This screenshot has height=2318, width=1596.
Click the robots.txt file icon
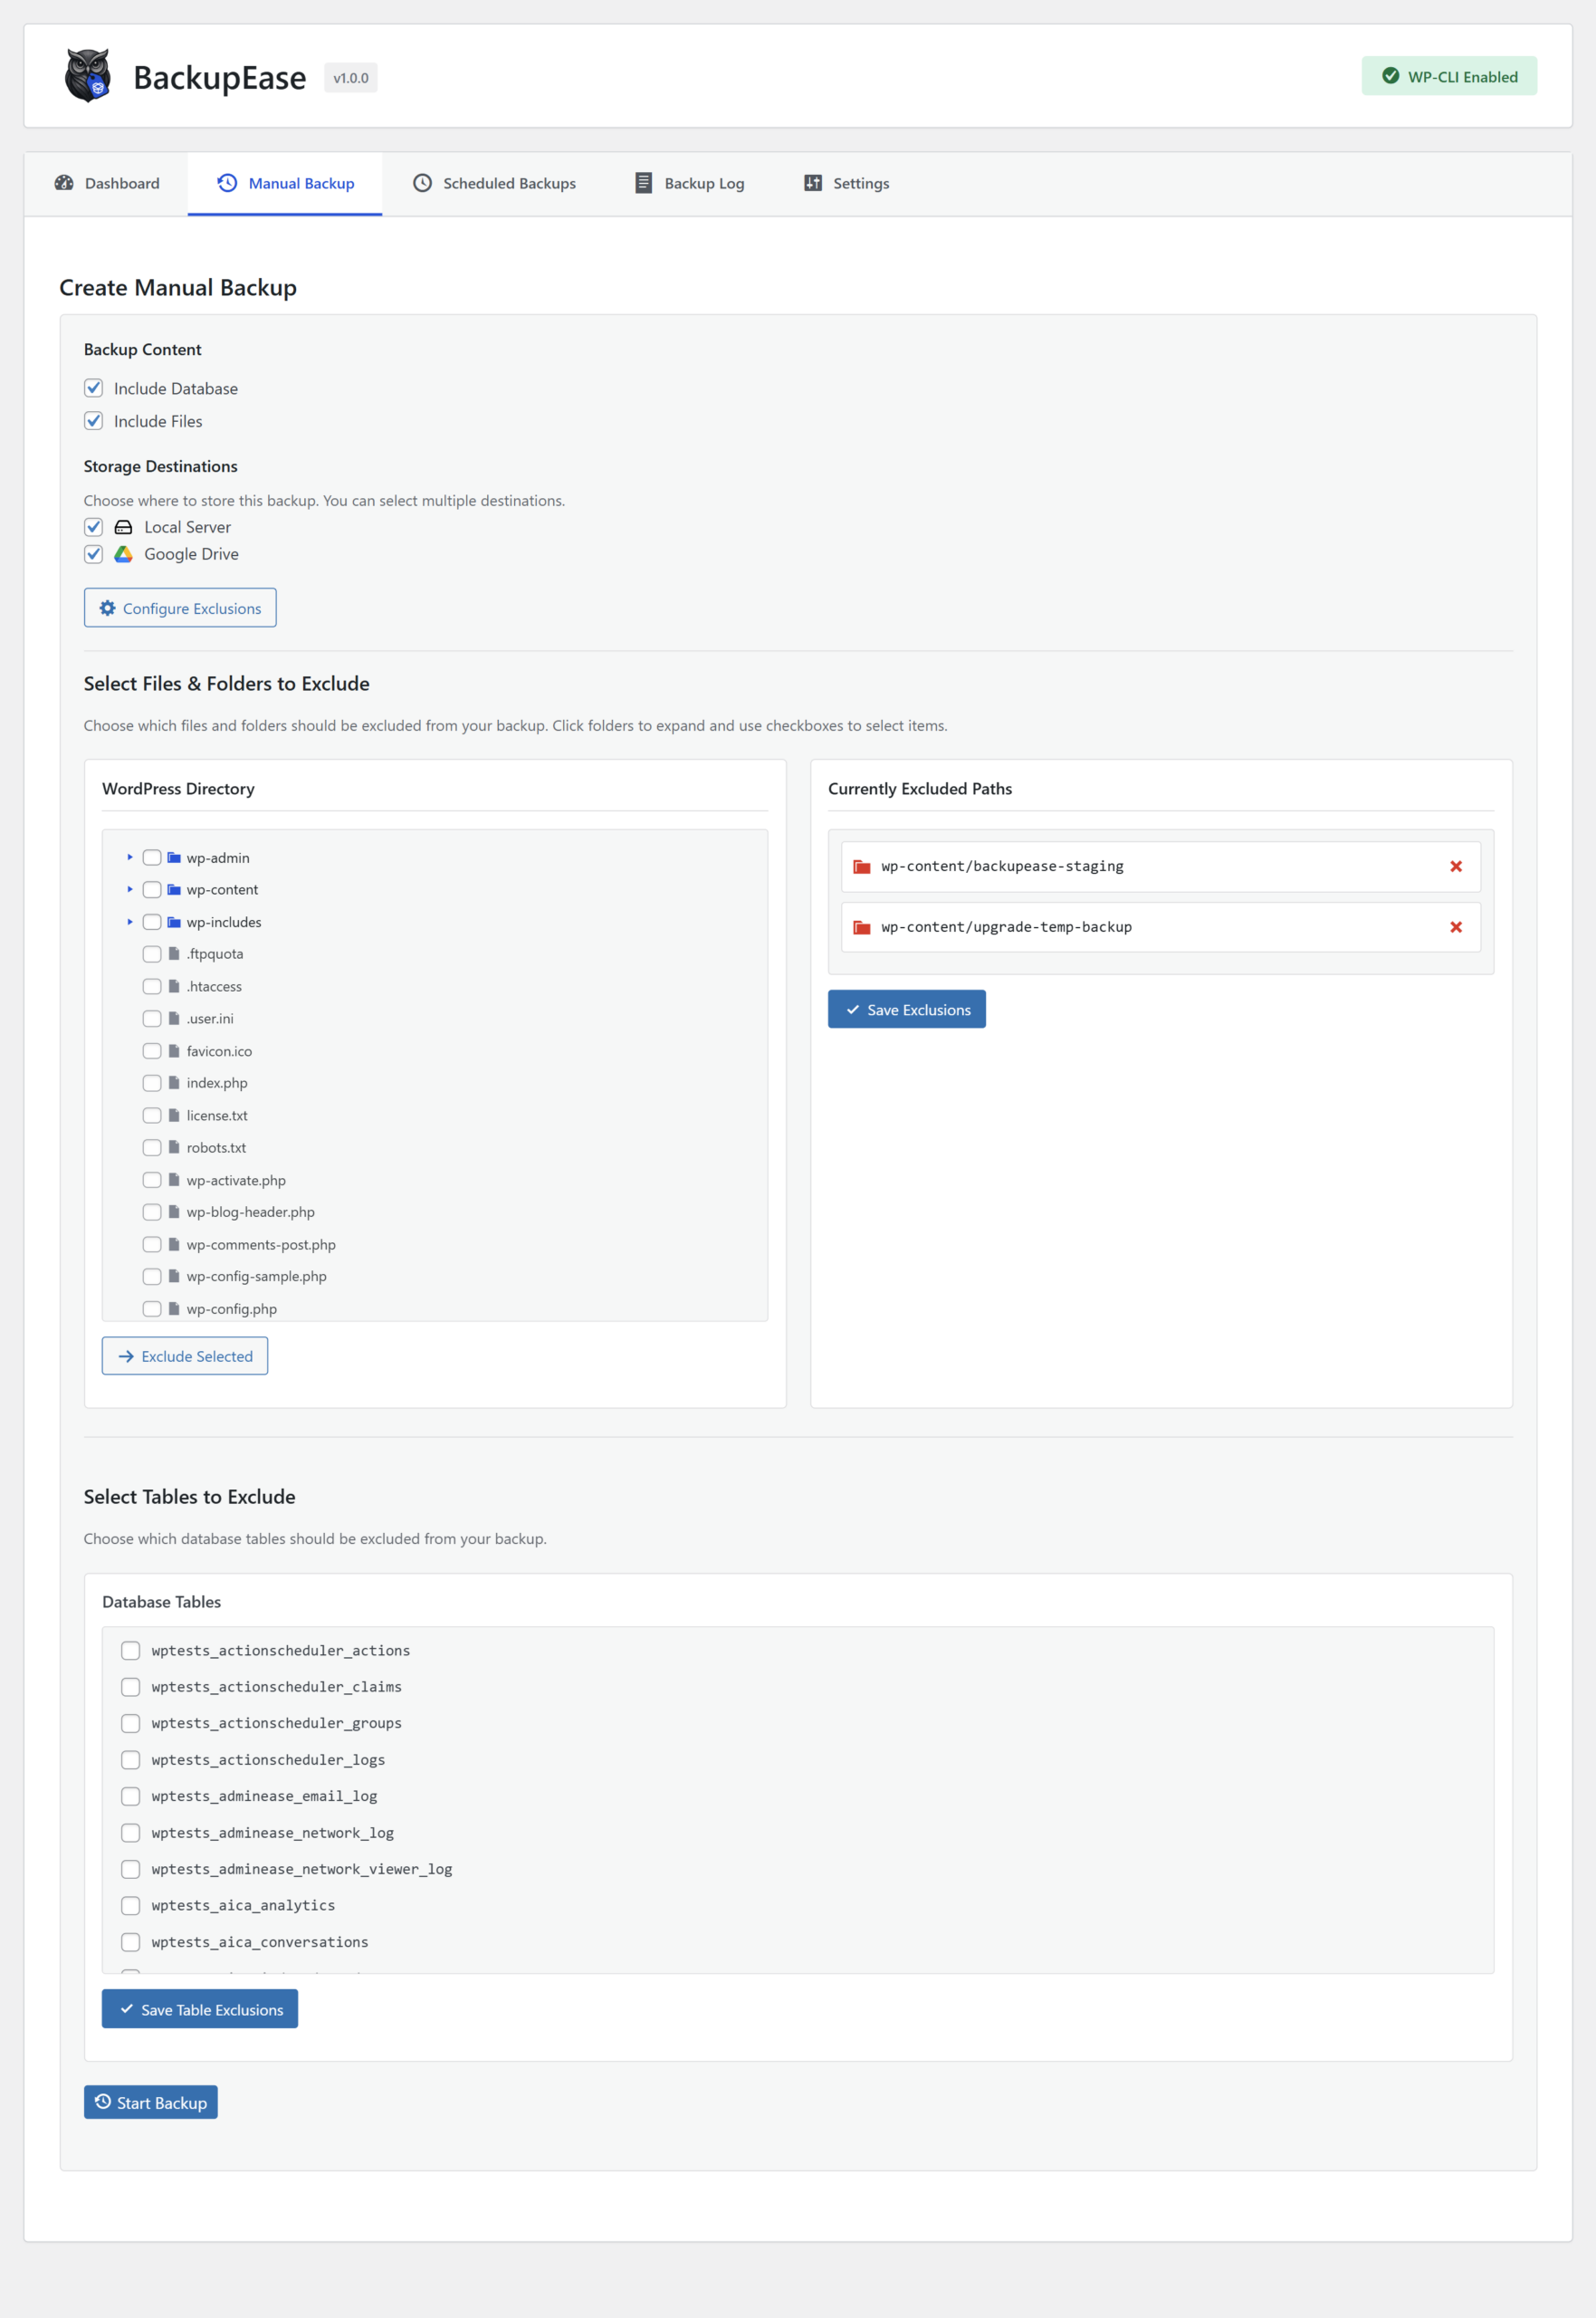point(174,1147)
